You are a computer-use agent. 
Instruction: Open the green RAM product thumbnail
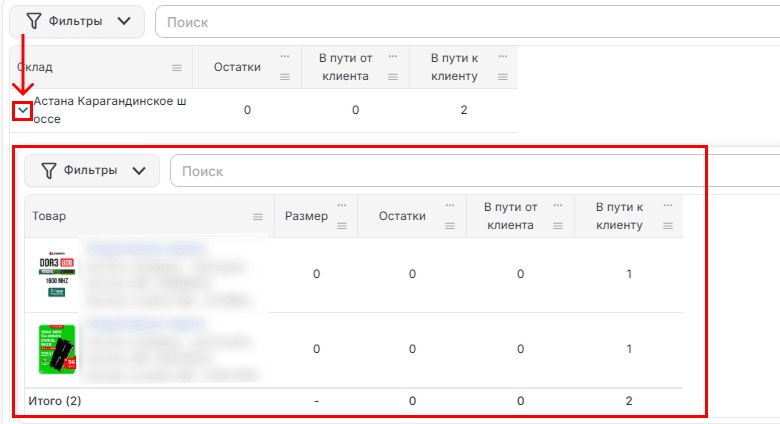[x=57, y=349]
